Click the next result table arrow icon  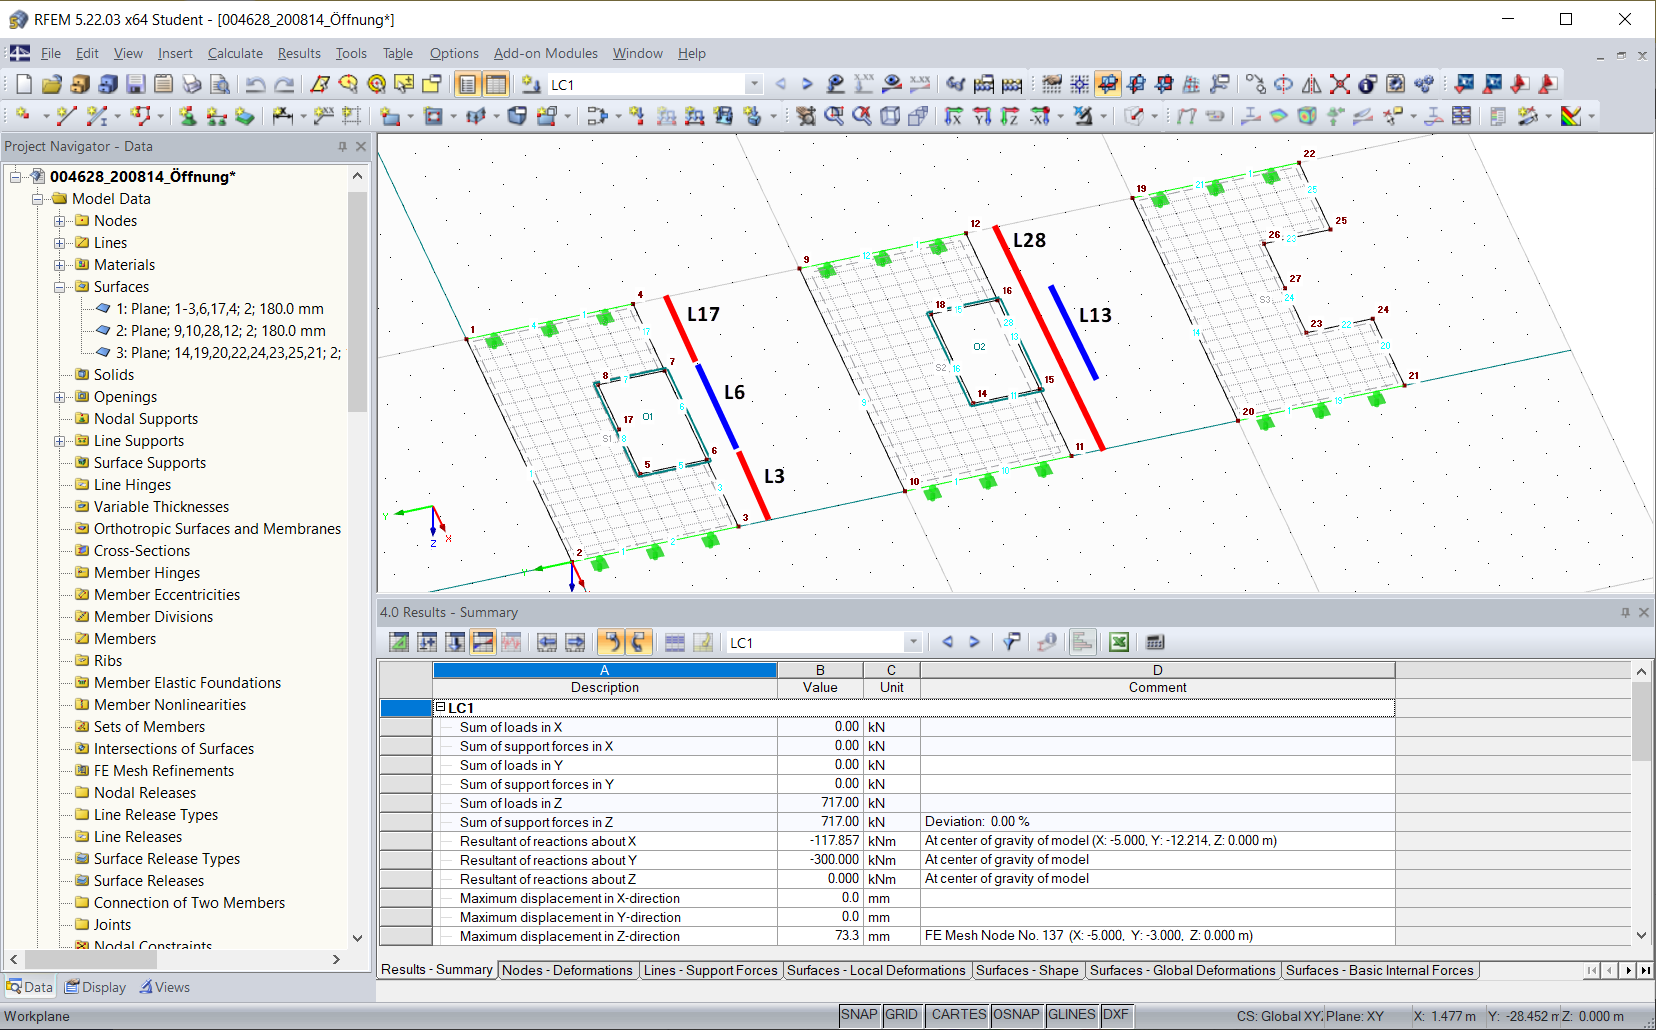(x=974, y=642)
